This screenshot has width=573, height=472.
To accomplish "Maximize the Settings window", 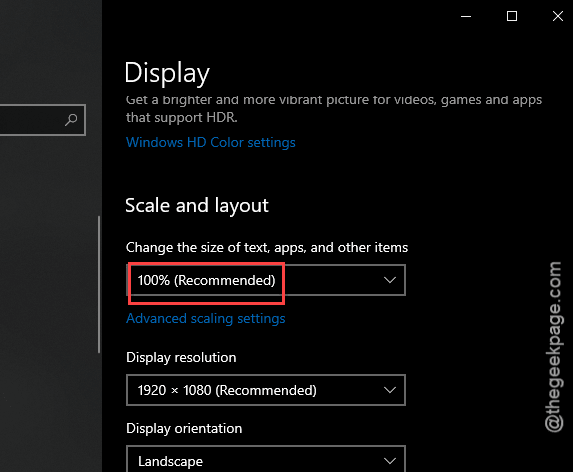I will tap(512, 16).
